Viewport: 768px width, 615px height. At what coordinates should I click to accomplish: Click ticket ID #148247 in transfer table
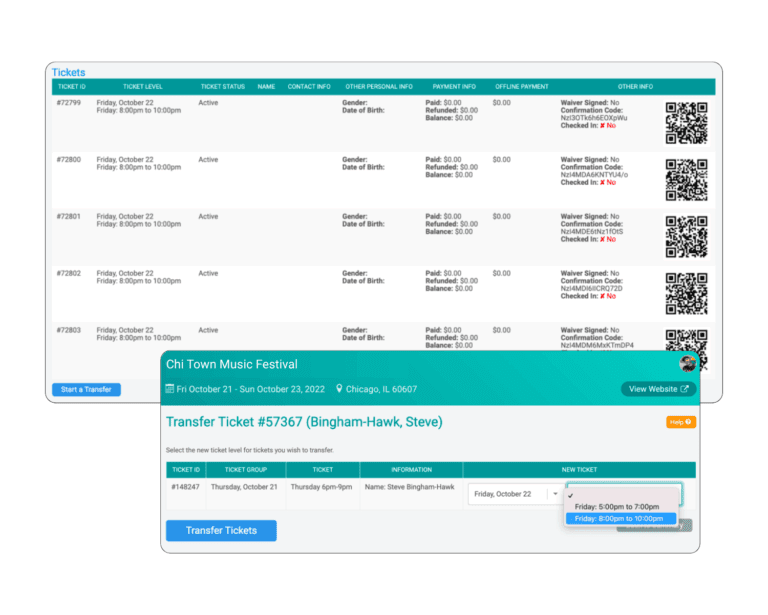click(185, 487)
